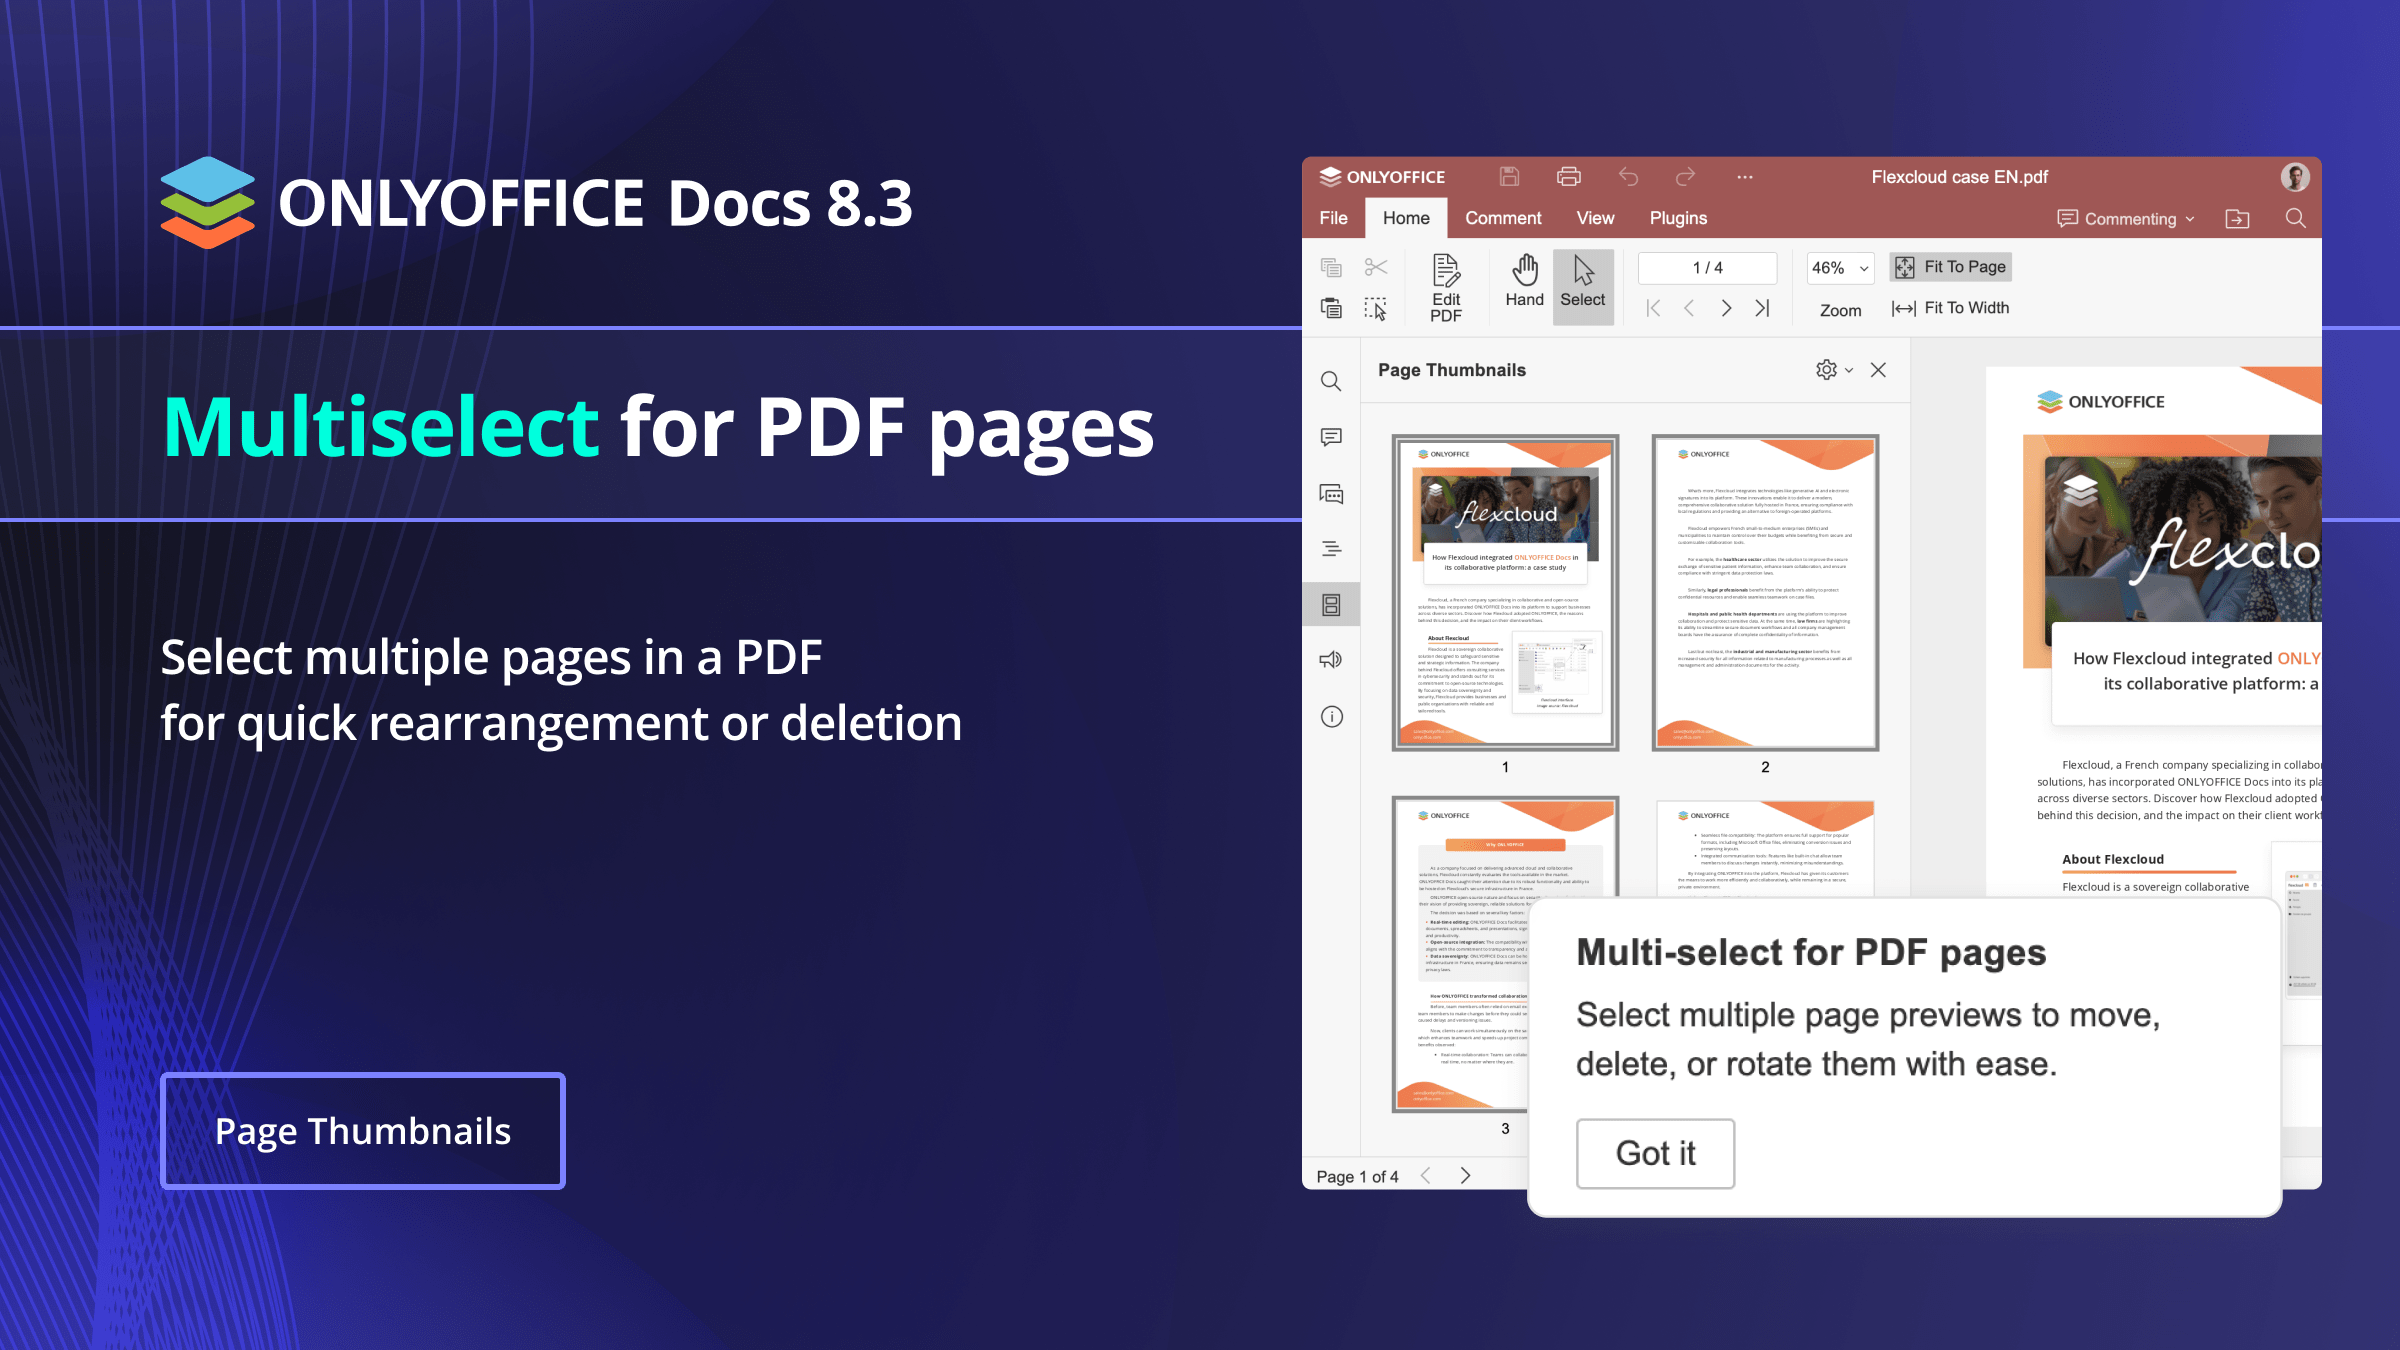Click the Save icon in title bar
This screenshot has height=1350, width=2400.
tap(1509, 177)
